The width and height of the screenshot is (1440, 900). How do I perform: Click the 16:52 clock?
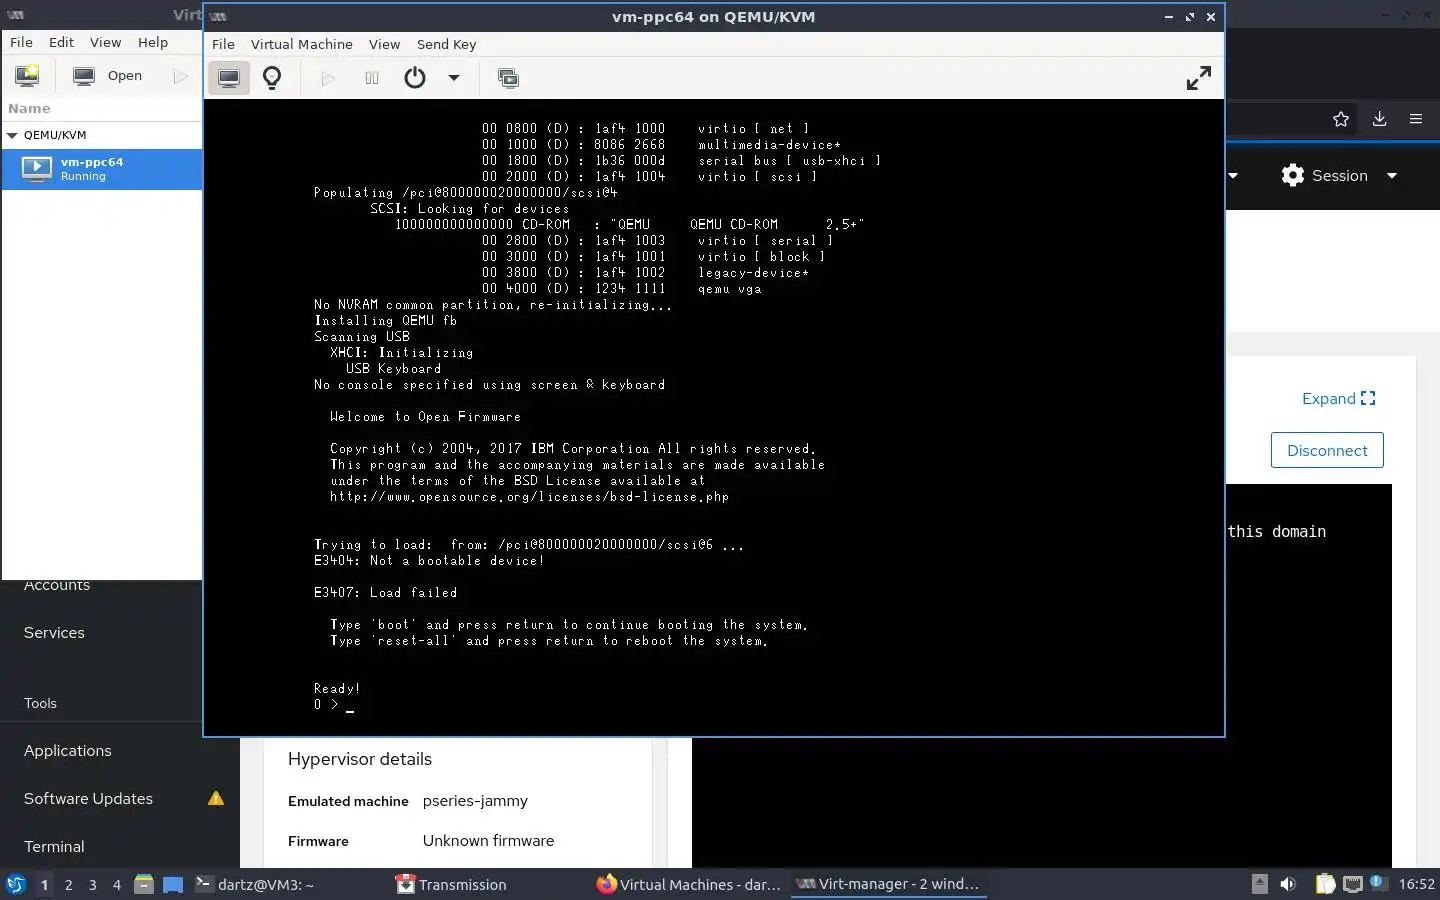pyautogui.click(x=1416, y=884)
